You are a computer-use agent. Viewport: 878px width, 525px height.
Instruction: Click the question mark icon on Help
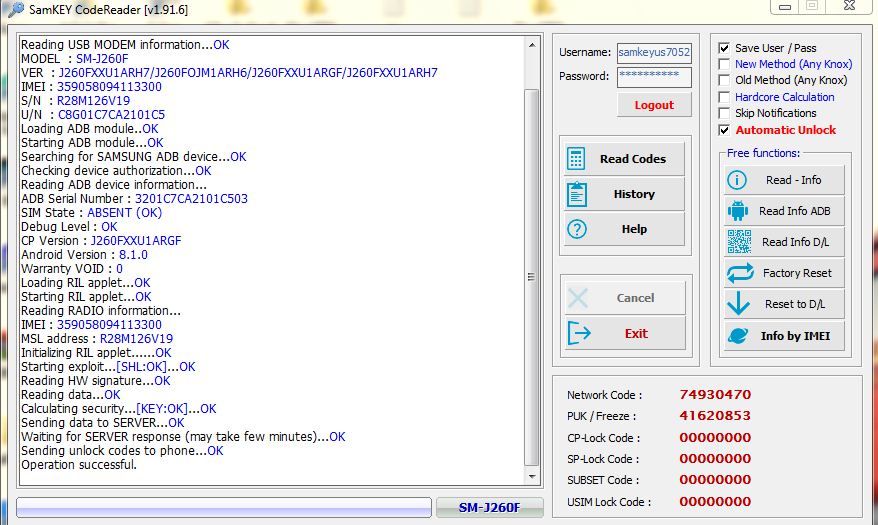coord(577,229)
